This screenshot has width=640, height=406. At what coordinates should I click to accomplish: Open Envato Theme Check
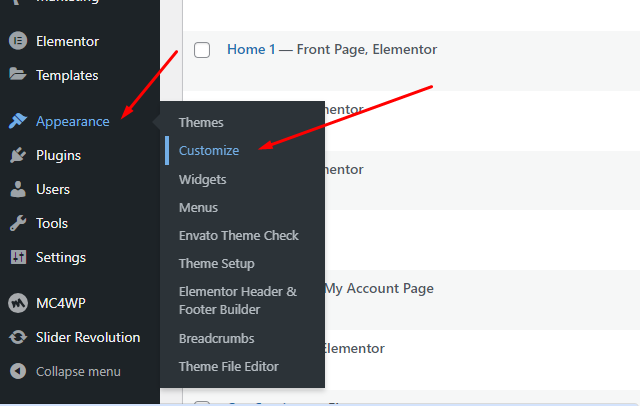pos(238,235)
